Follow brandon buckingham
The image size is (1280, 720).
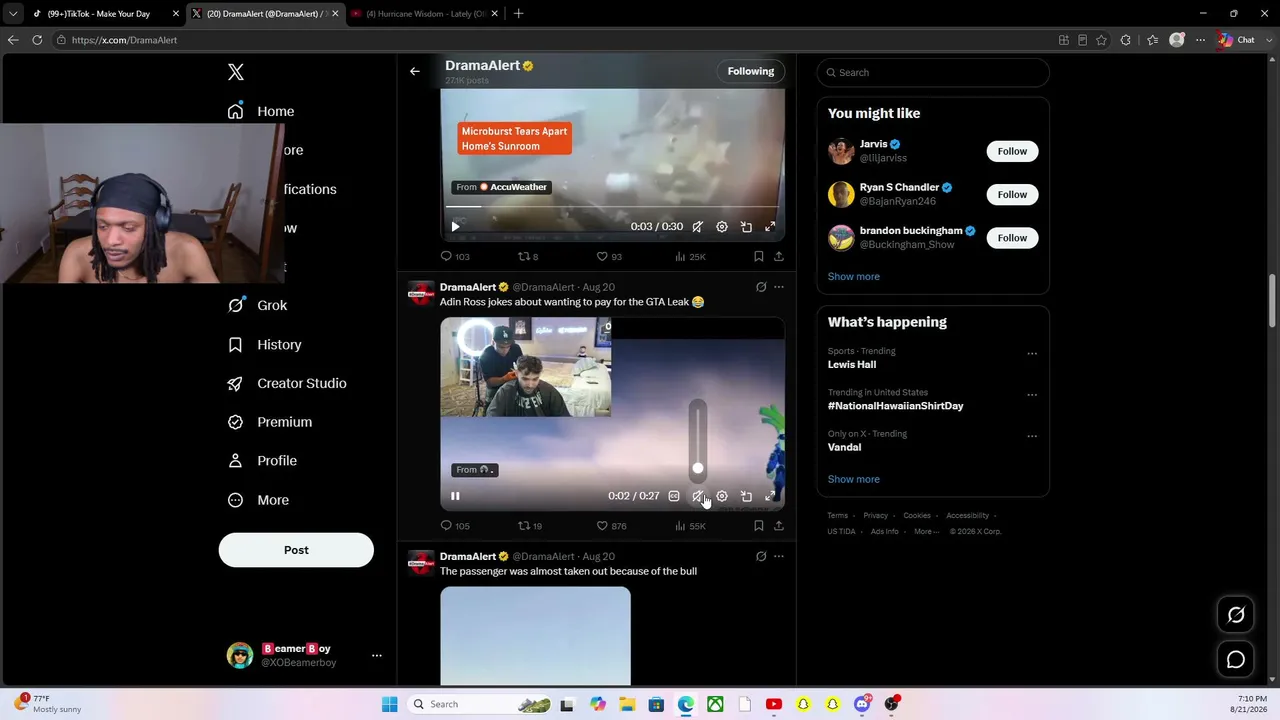1012,237
